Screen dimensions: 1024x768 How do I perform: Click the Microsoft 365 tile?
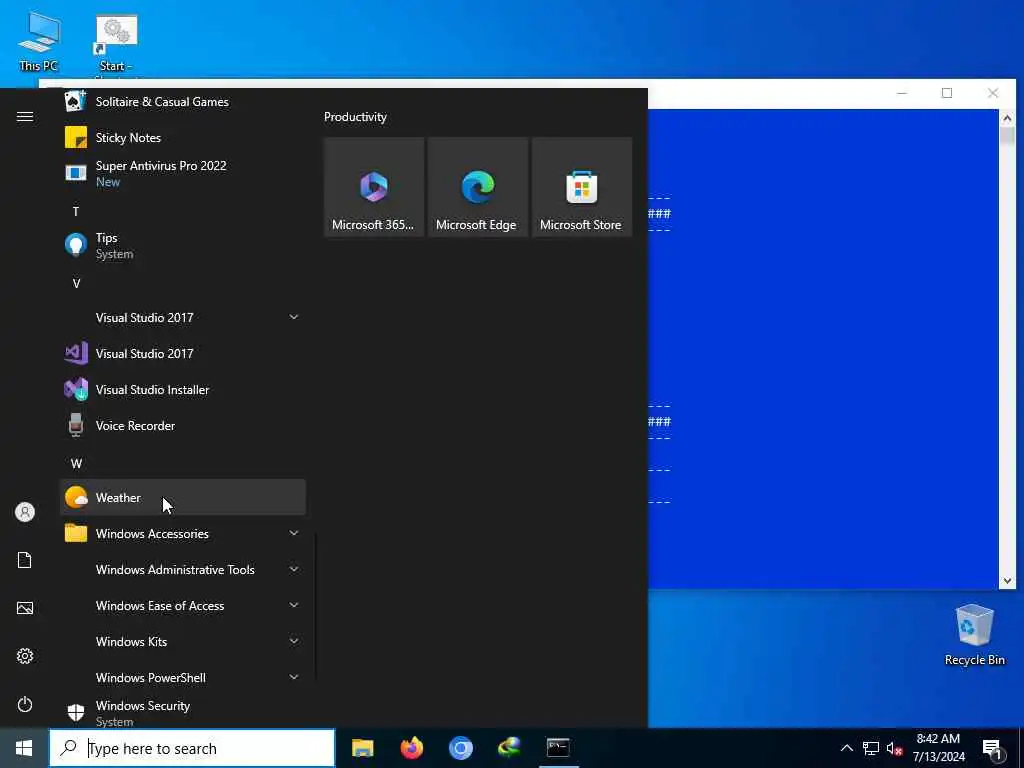tap(374, 187)
